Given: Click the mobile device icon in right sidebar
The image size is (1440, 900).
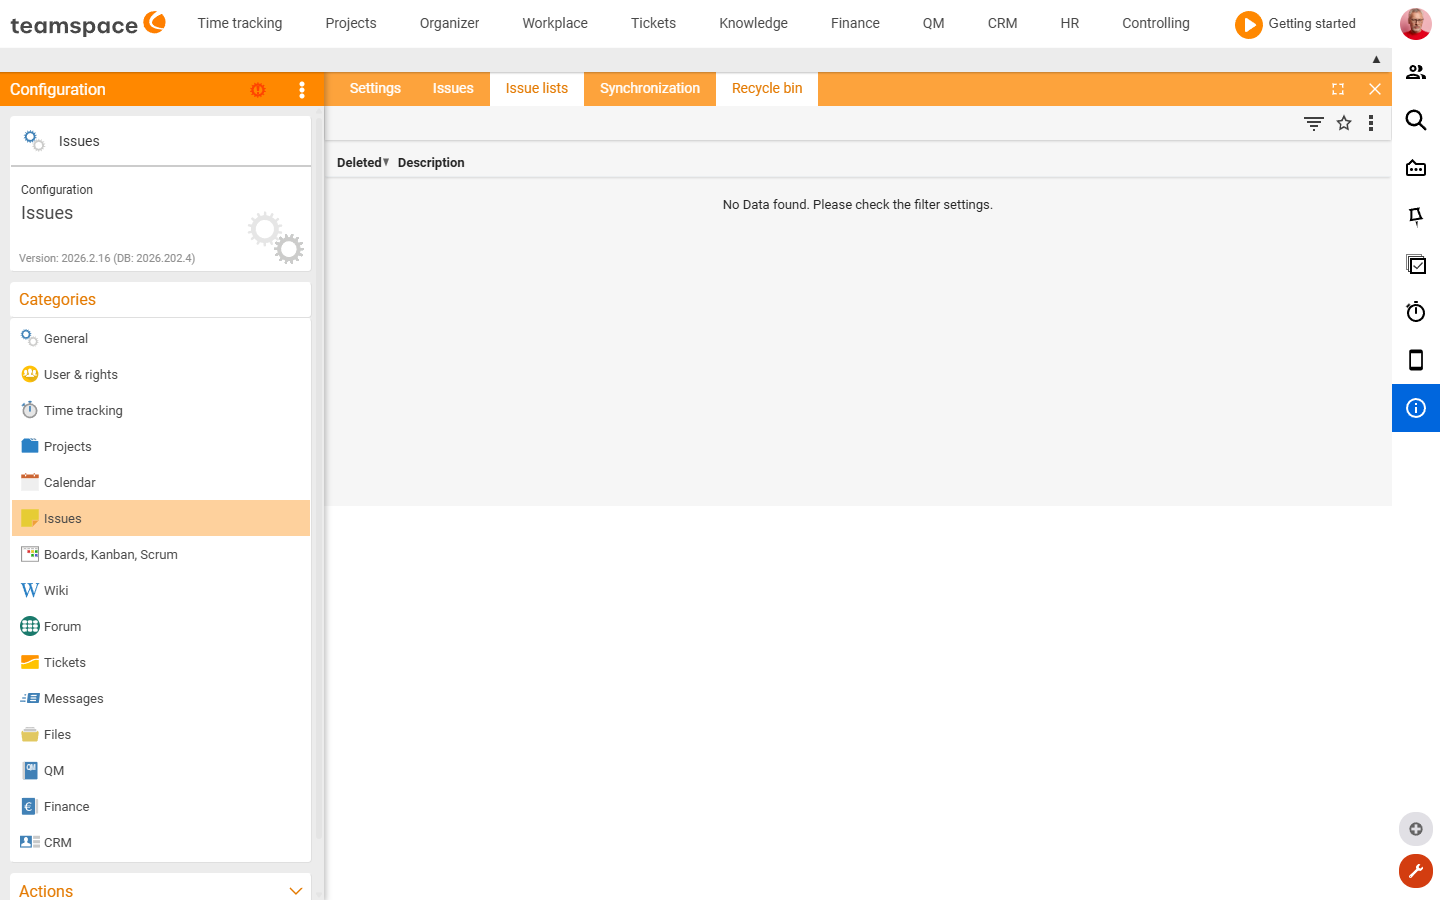Looking at the screenshot, I should (1416, 360).
